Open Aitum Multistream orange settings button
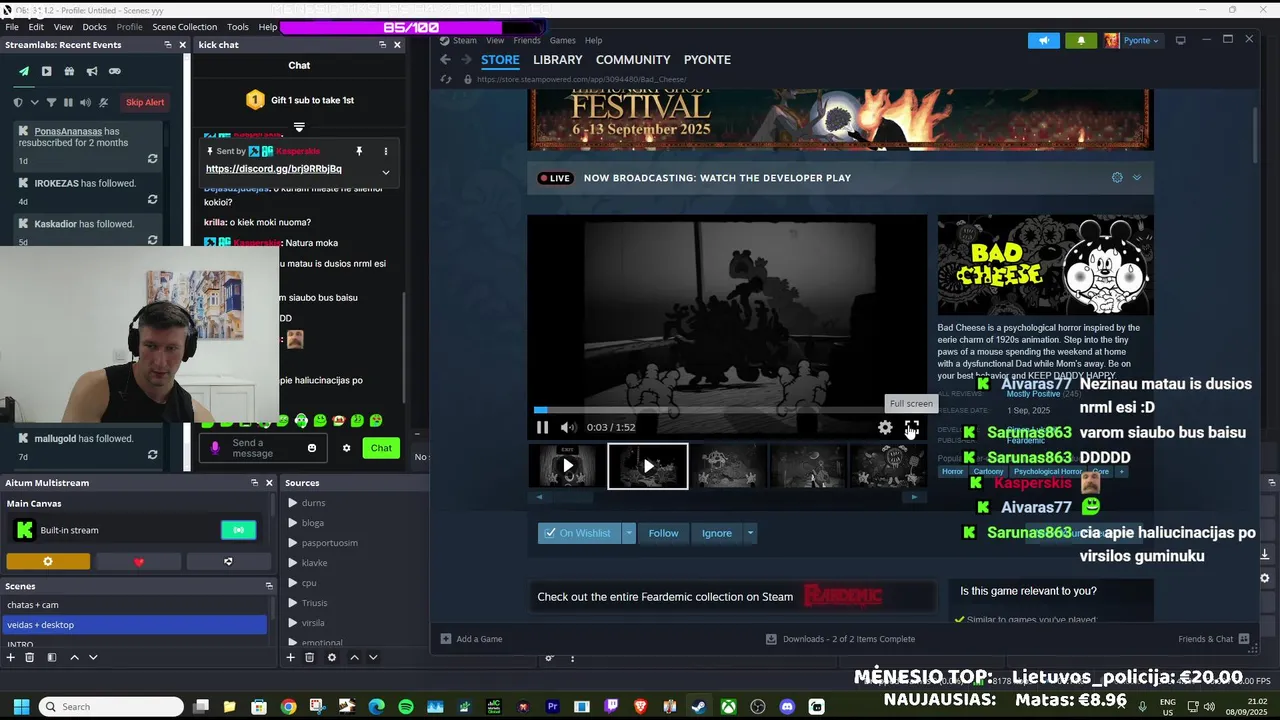This screenshot has width=1280, height=720. point(48,562)
